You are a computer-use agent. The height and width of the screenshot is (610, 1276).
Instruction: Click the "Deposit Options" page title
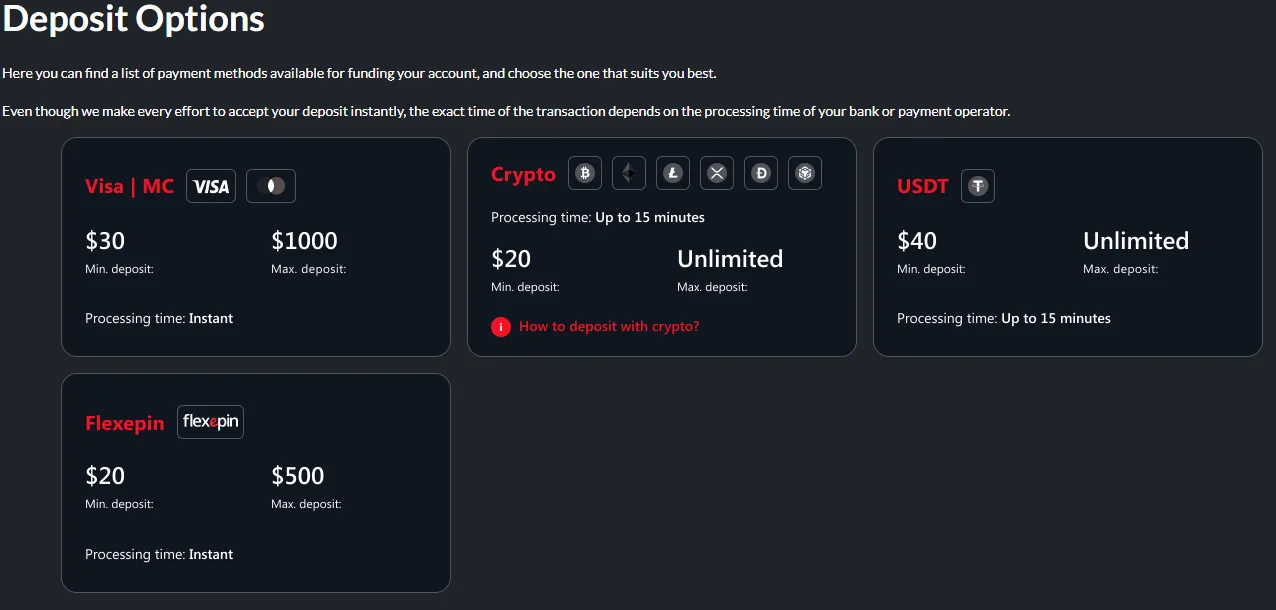[x=134, y=18]
